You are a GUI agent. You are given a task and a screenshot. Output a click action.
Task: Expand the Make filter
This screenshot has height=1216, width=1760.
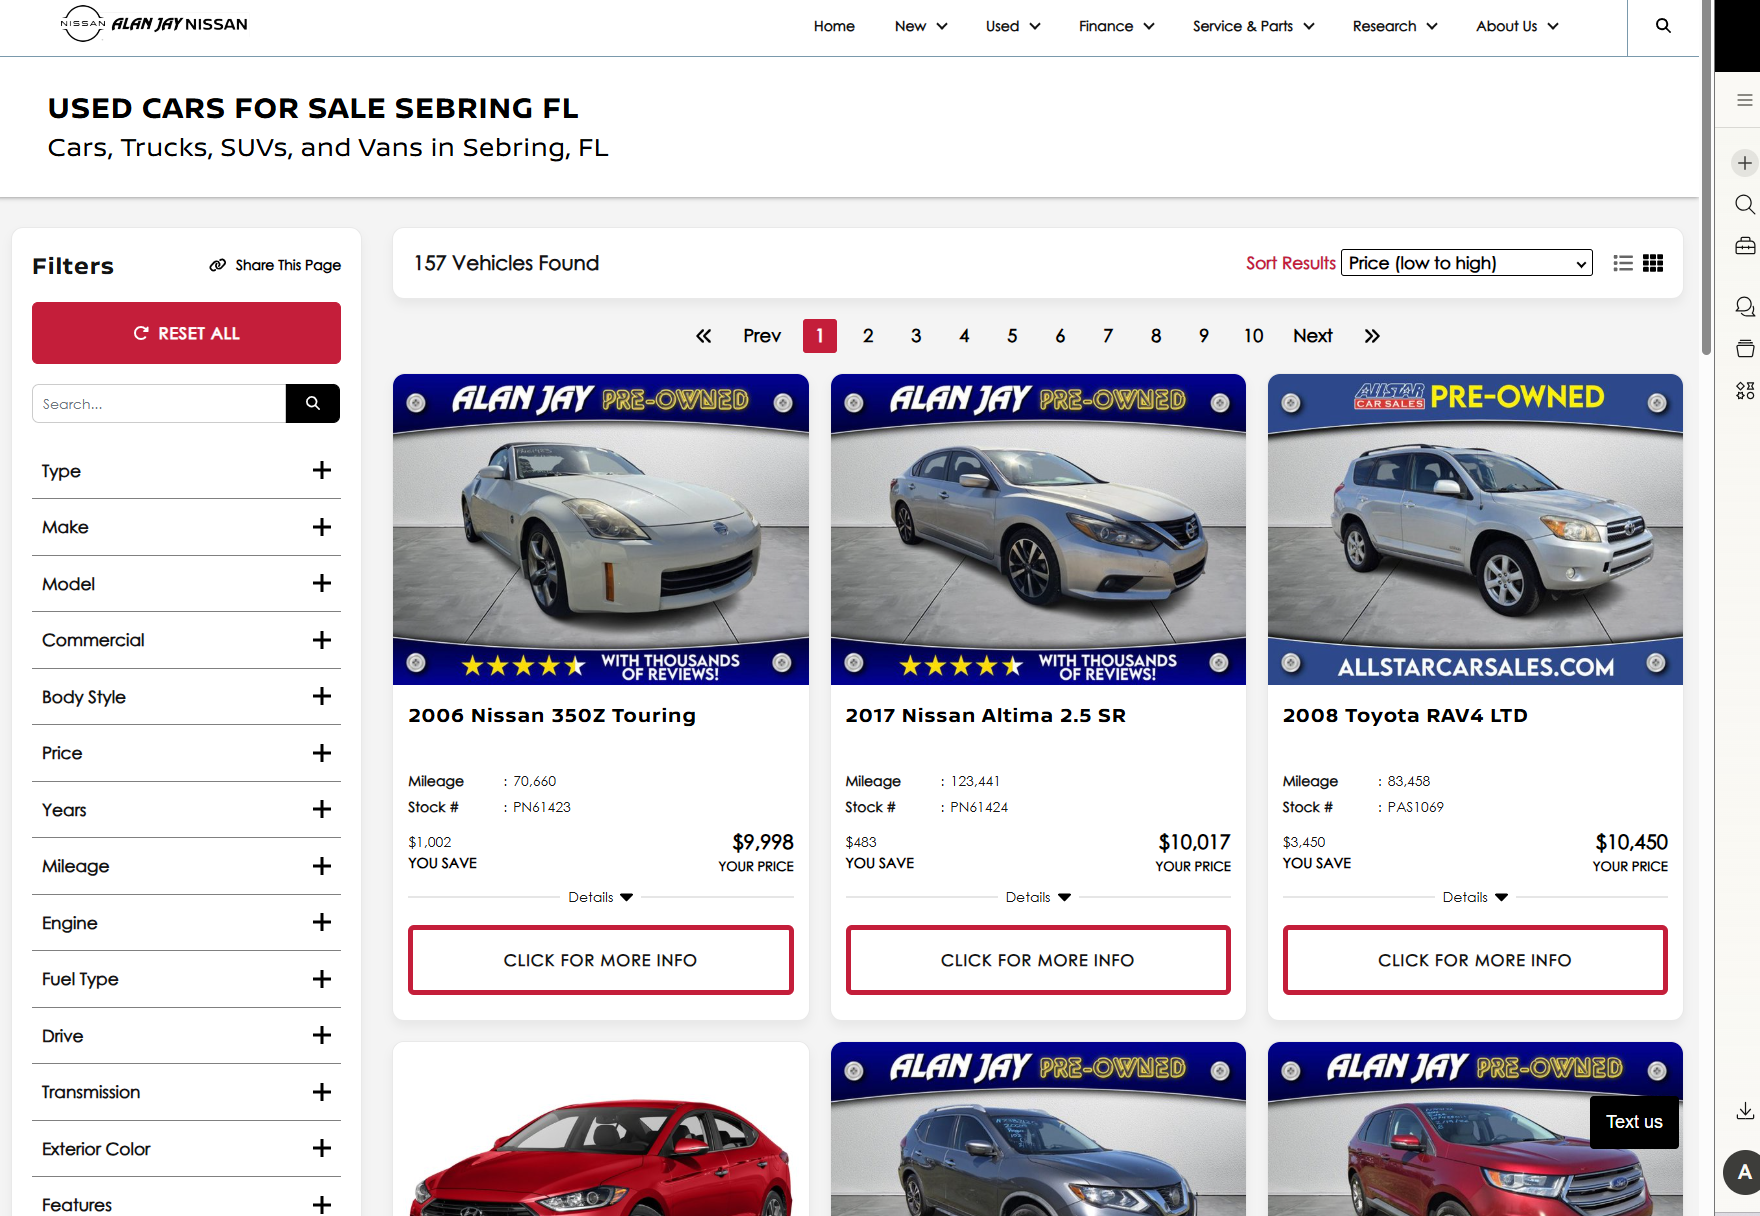pos(186,527)
